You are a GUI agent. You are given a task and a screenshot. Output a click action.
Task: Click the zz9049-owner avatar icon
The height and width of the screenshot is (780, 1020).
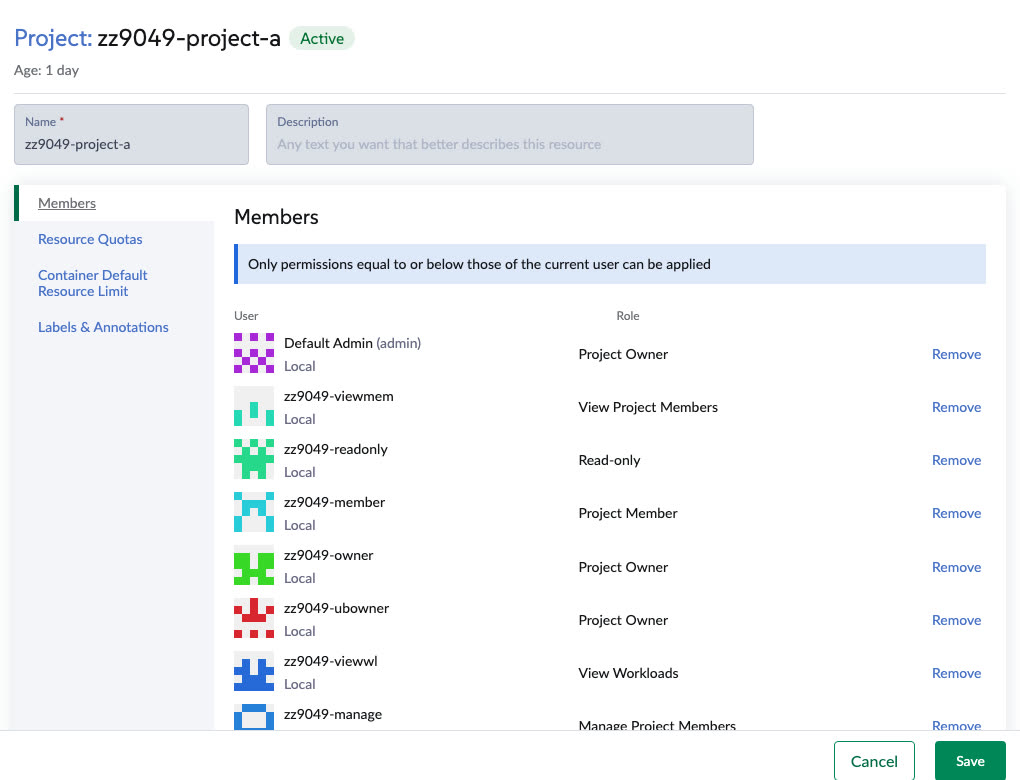tap(254, 565)
